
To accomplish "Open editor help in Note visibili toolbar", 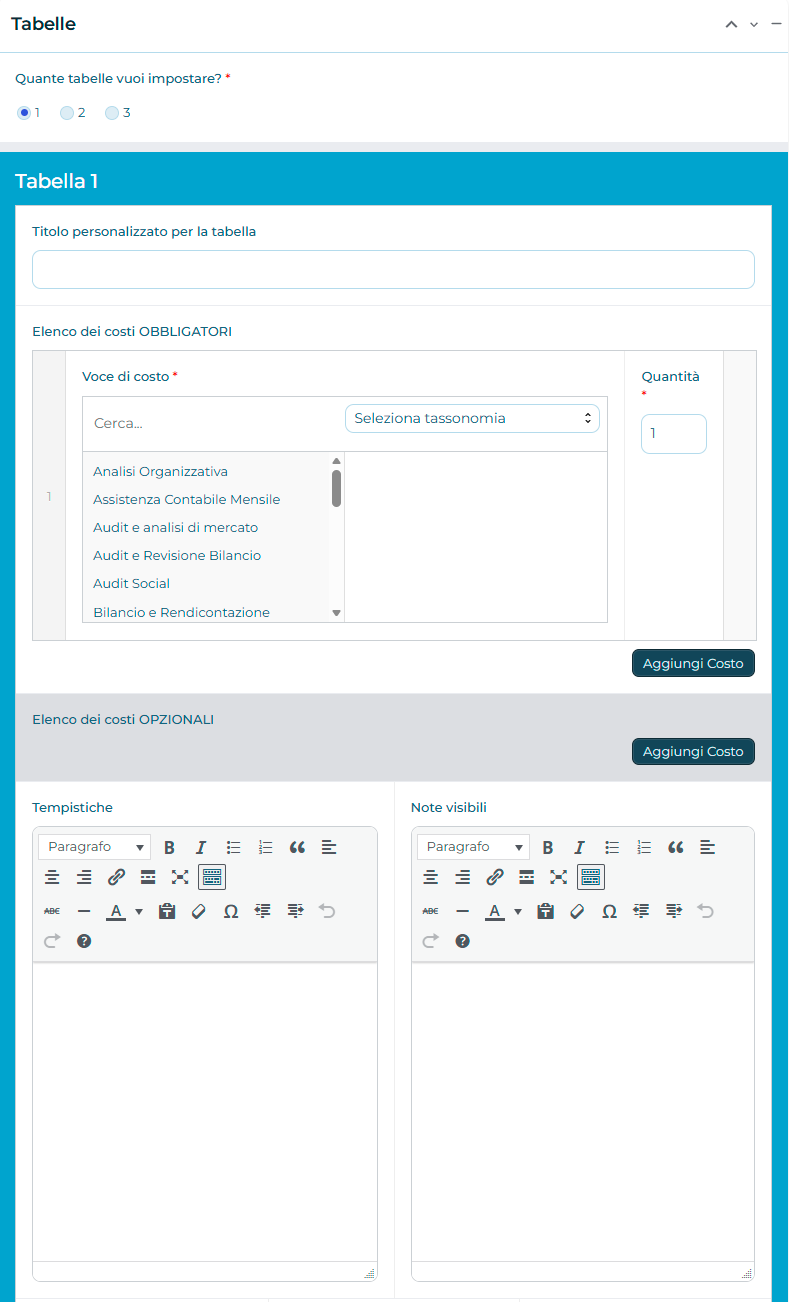I will (x=462, y=941).
